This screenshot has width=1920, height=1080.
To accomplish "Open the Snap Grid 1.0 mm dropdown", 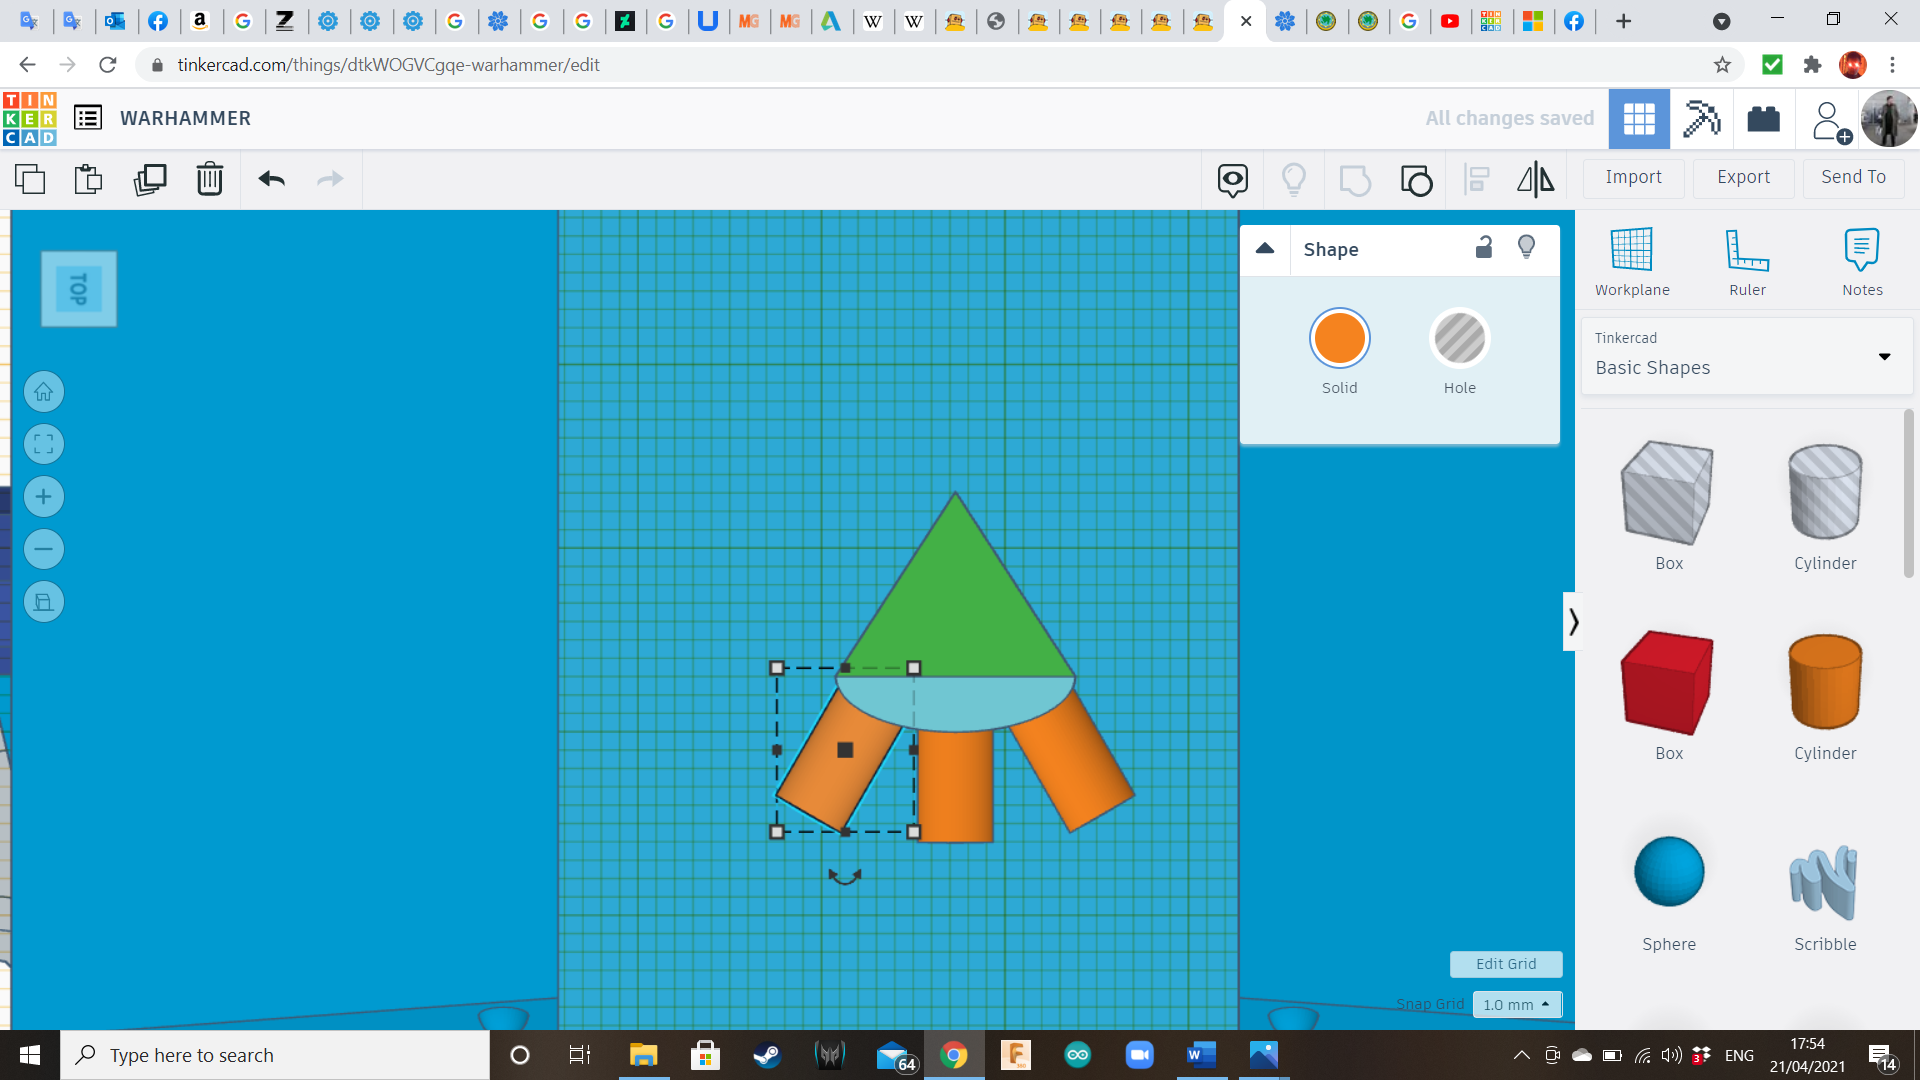I will click(1516, 1004).
